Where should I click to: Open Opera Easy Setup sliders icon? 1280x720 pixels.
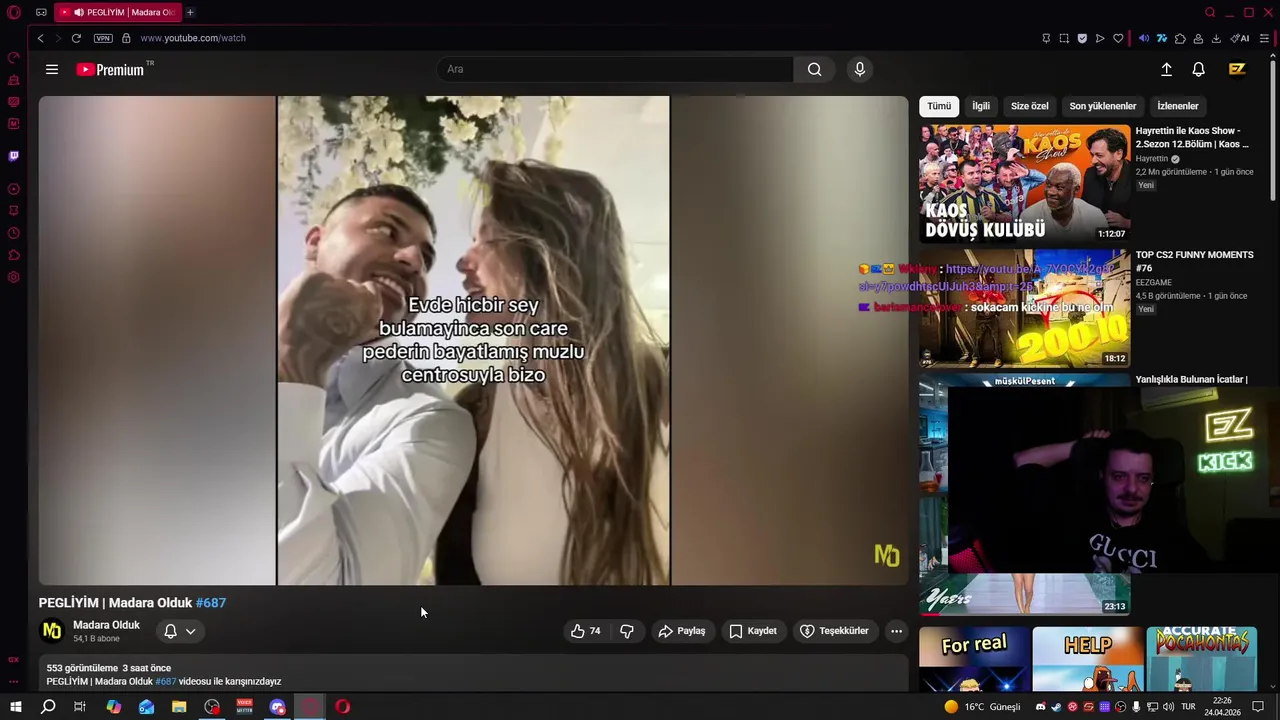click(x=1264, y=38)
